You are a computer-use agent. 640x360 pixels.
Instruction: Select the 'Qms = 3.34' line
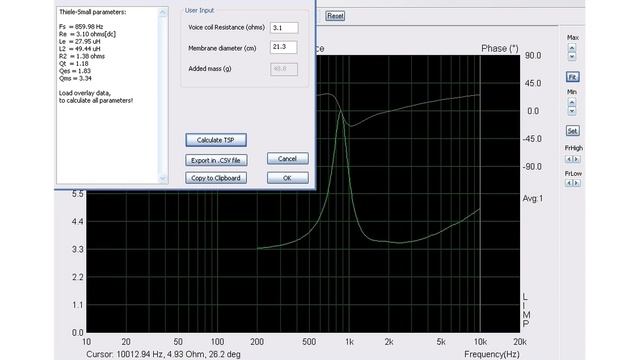(x=75, y=78)
